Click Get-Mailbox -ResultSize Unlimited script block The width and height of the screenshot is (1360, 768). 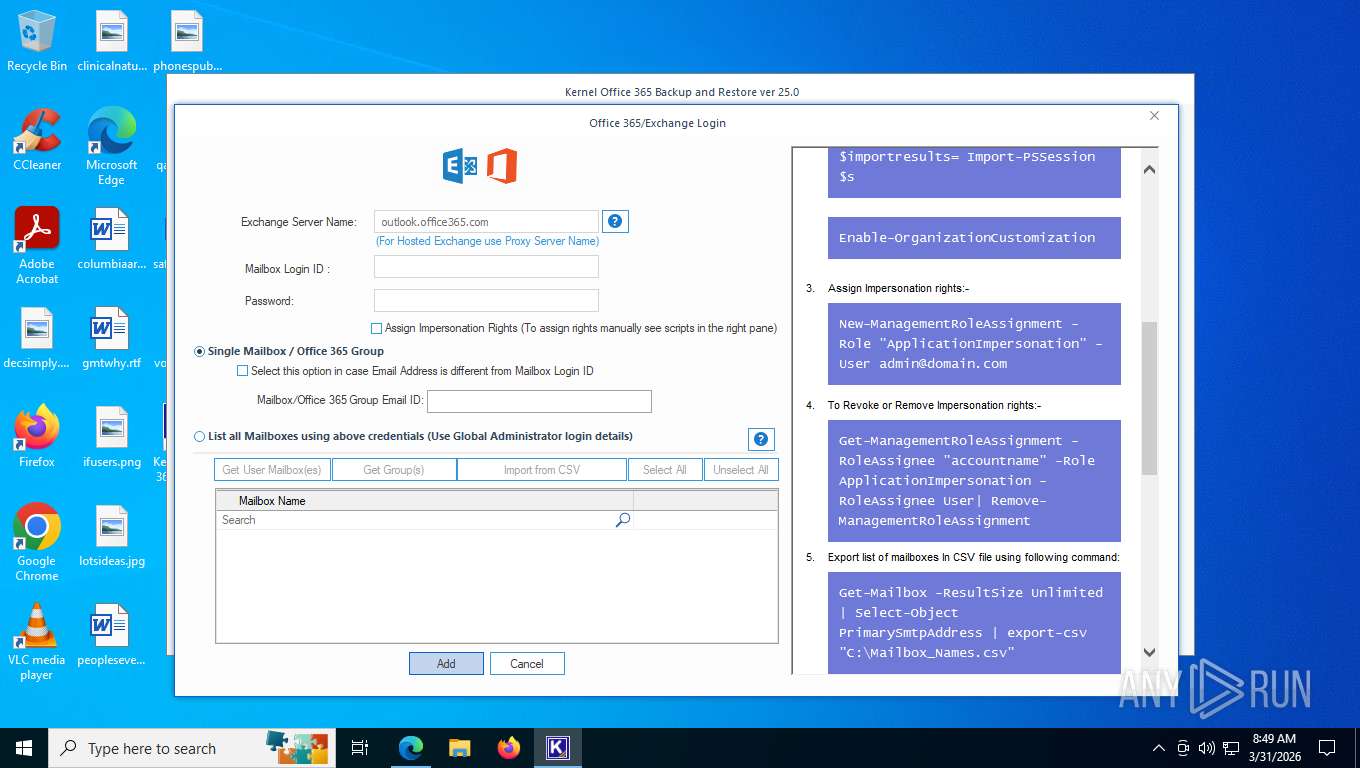coord(974,623)
